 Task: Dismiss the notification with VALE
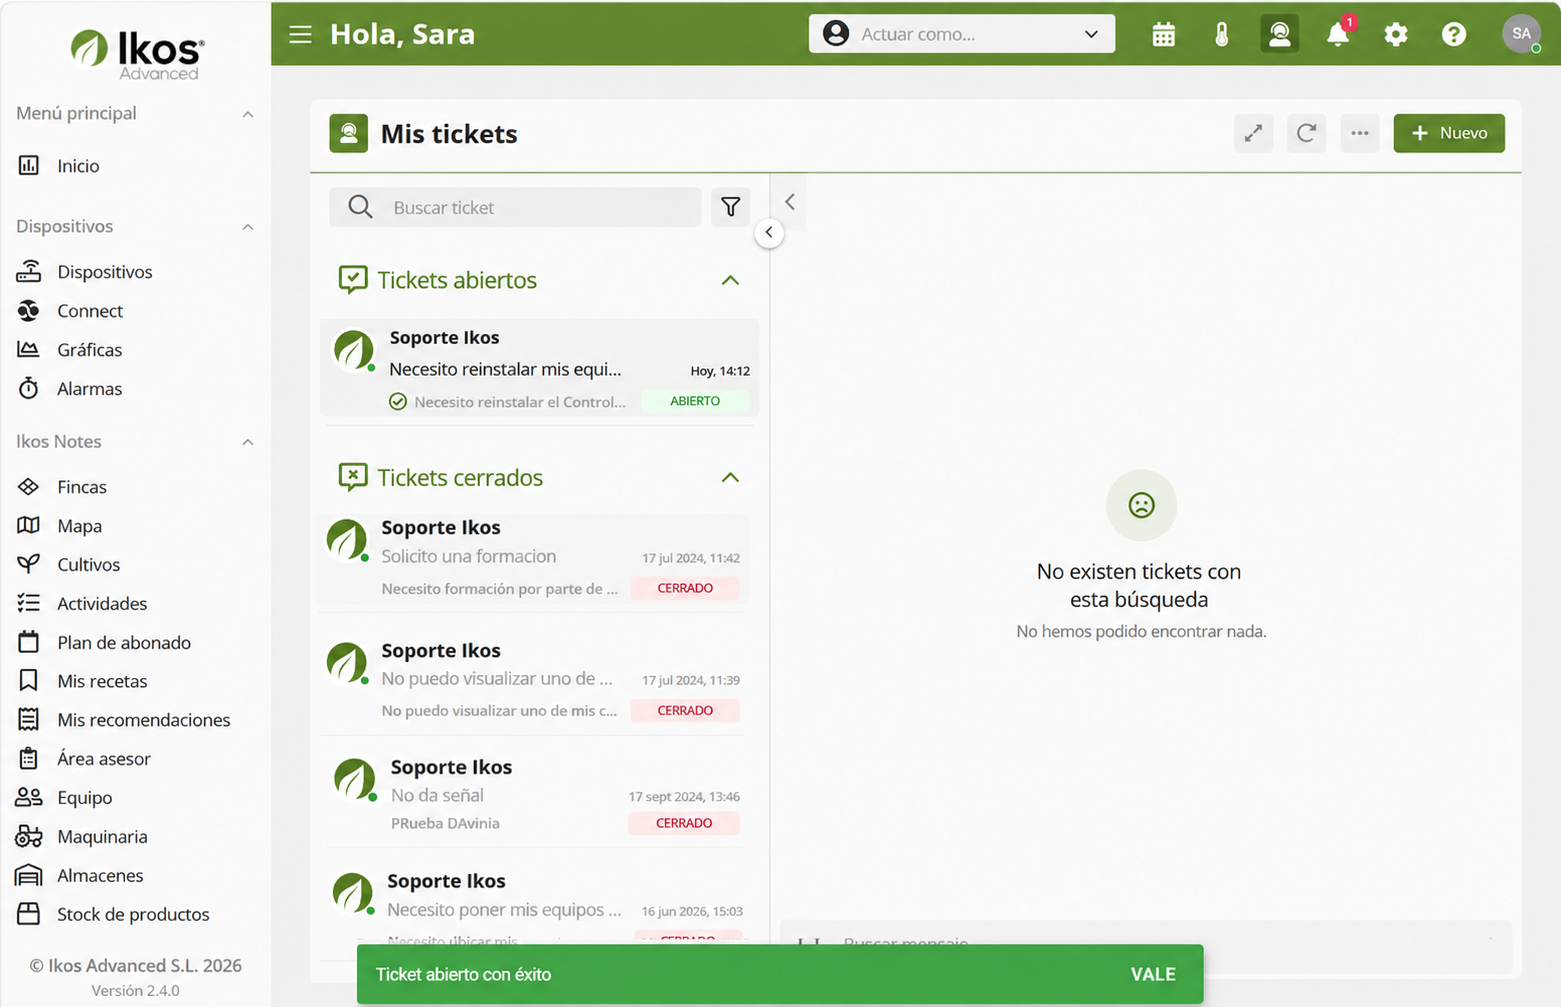click(x=1153, y=974)
